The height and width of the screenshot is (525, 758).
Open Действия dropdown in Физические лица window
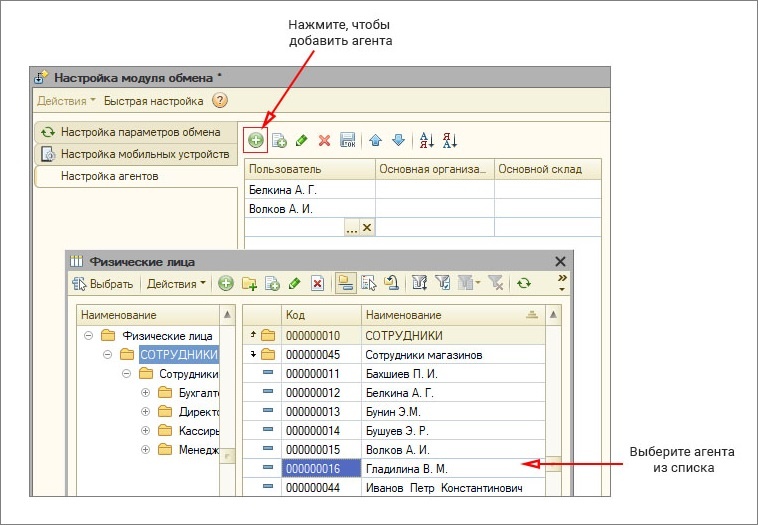(x=176, y=284)
